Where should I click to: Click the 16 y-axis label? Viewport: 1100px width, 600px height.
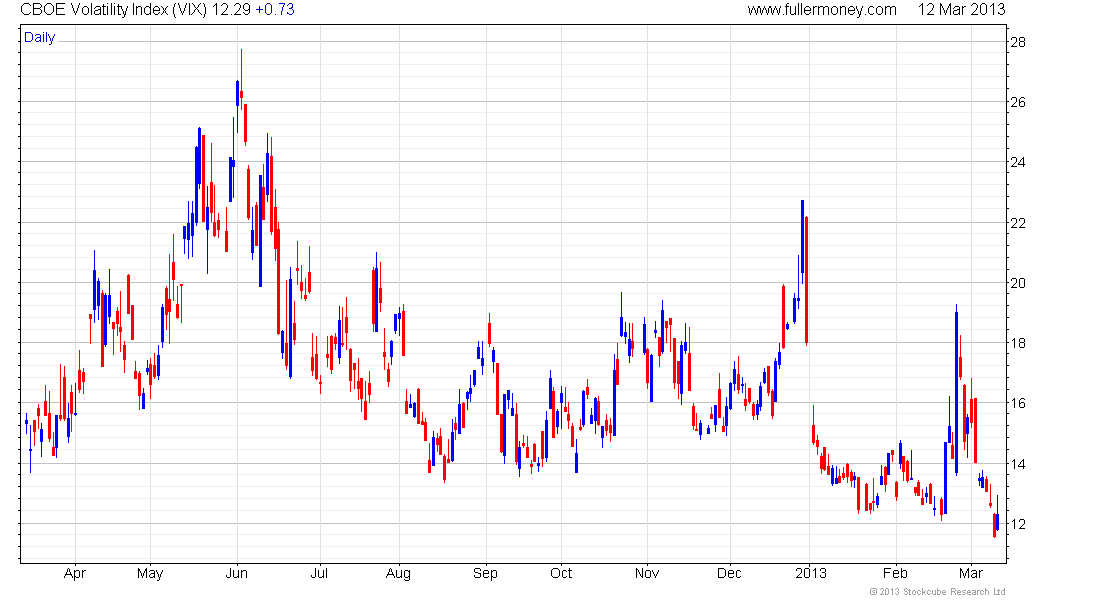point(1017,404)
